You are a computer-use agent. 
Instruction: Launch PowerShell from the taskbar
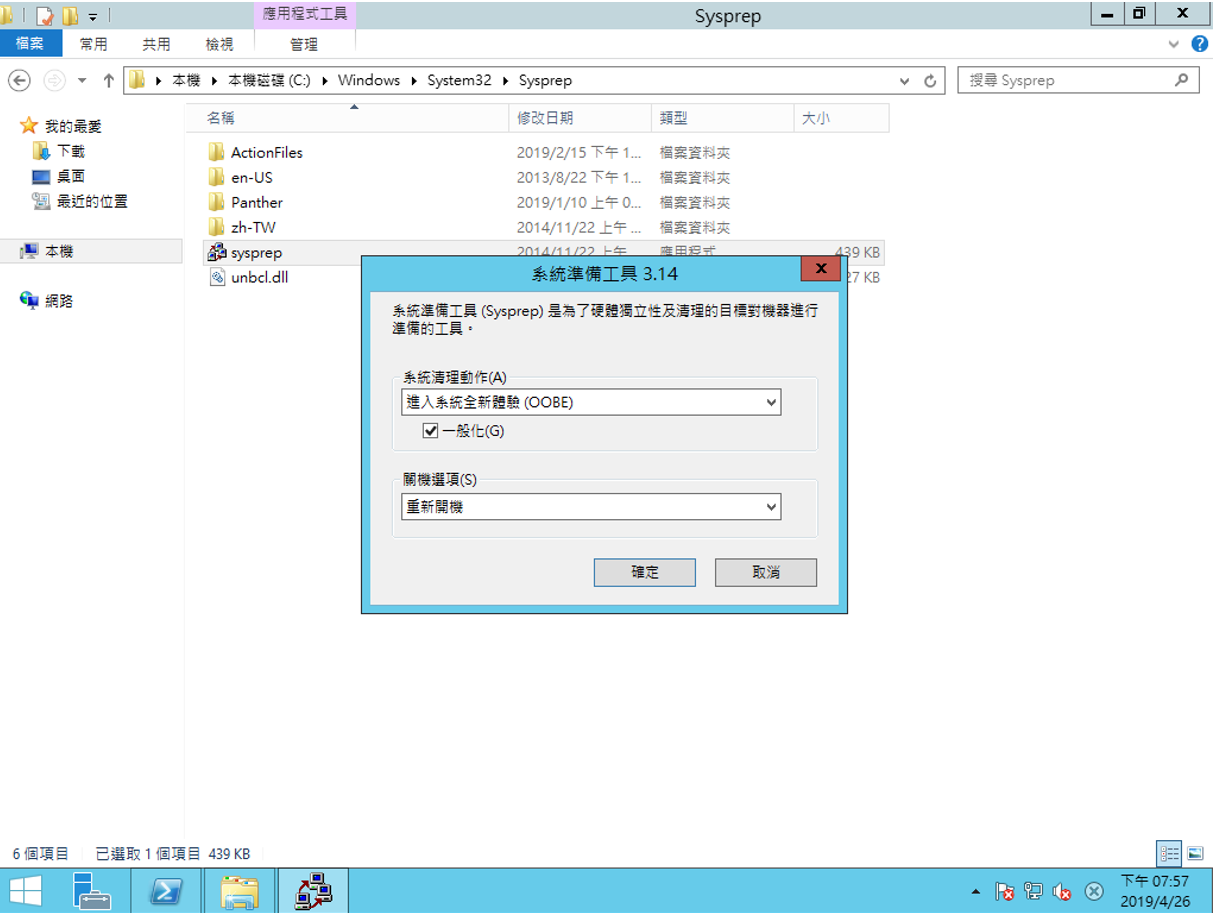[166, 890]
